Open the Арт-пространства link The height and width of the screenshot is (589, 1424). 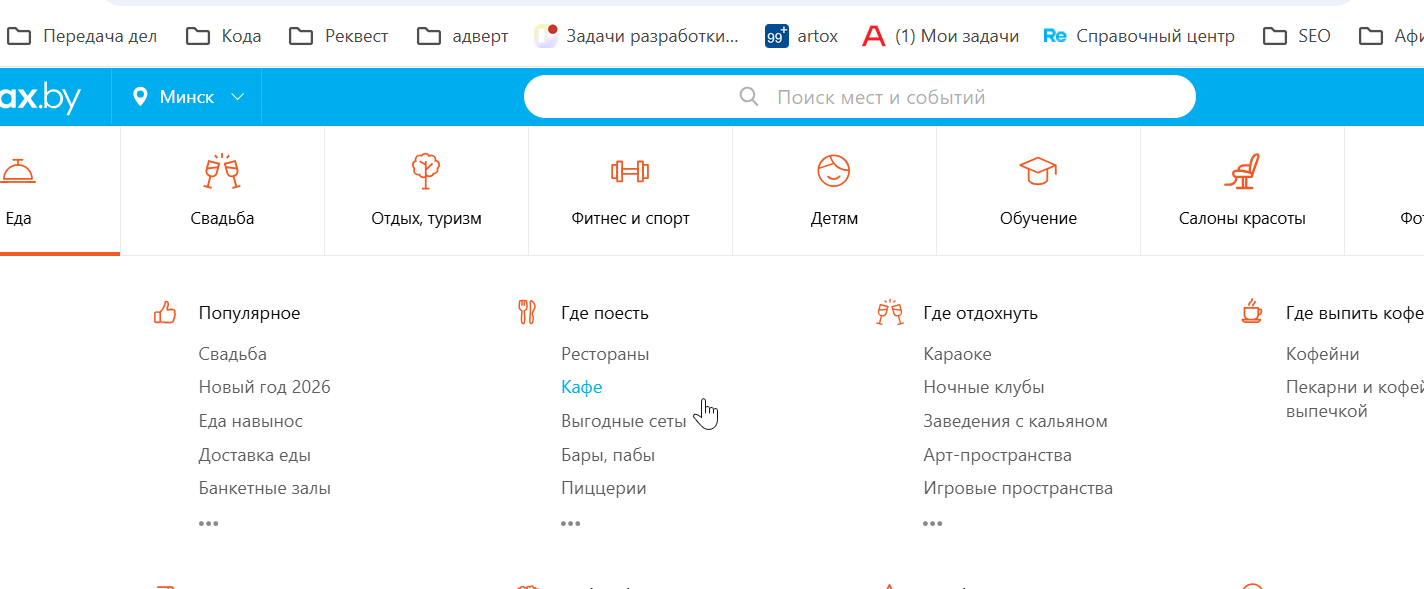click(997, 455)
